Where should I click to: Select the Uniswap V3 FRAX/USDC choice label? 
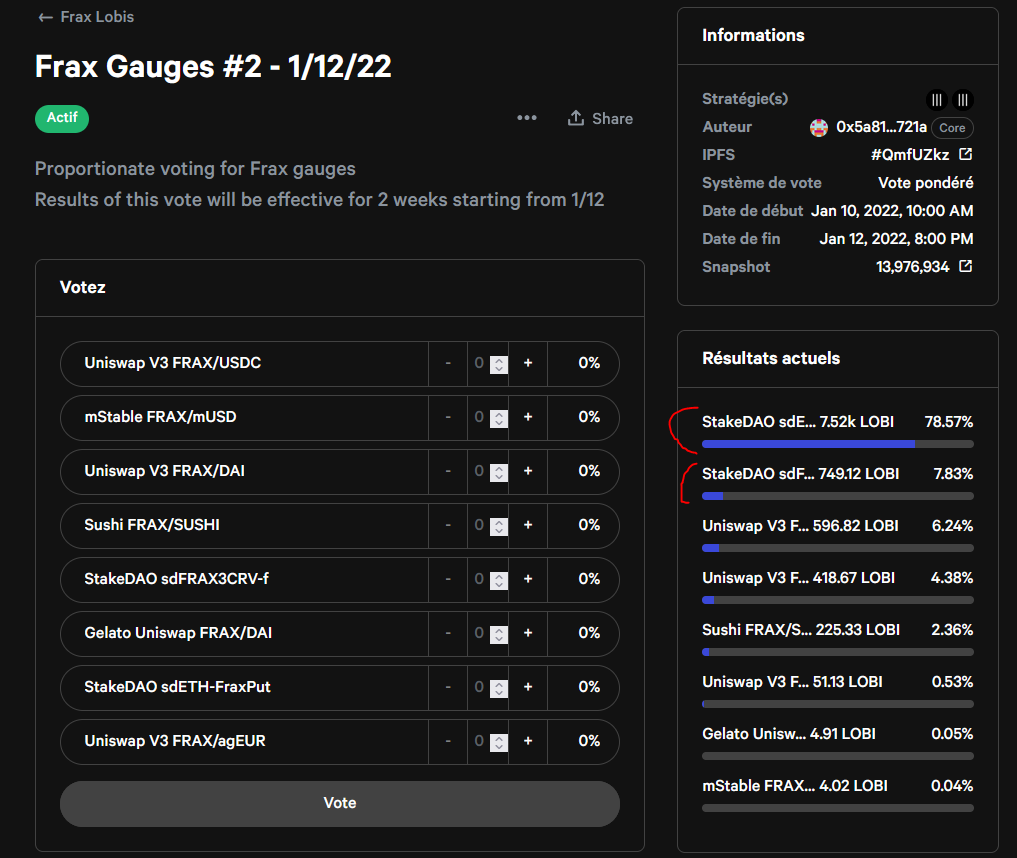click(x=173, y=363)
